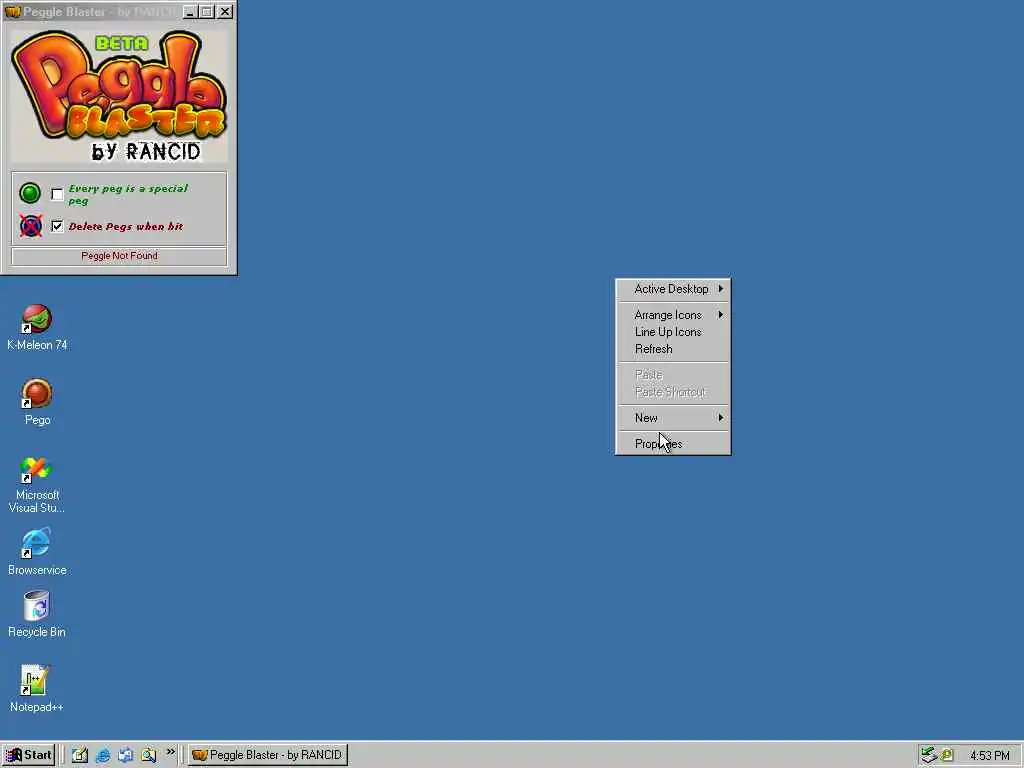Select the Notepad++ desktop shortcut

[x=37, y=688]
